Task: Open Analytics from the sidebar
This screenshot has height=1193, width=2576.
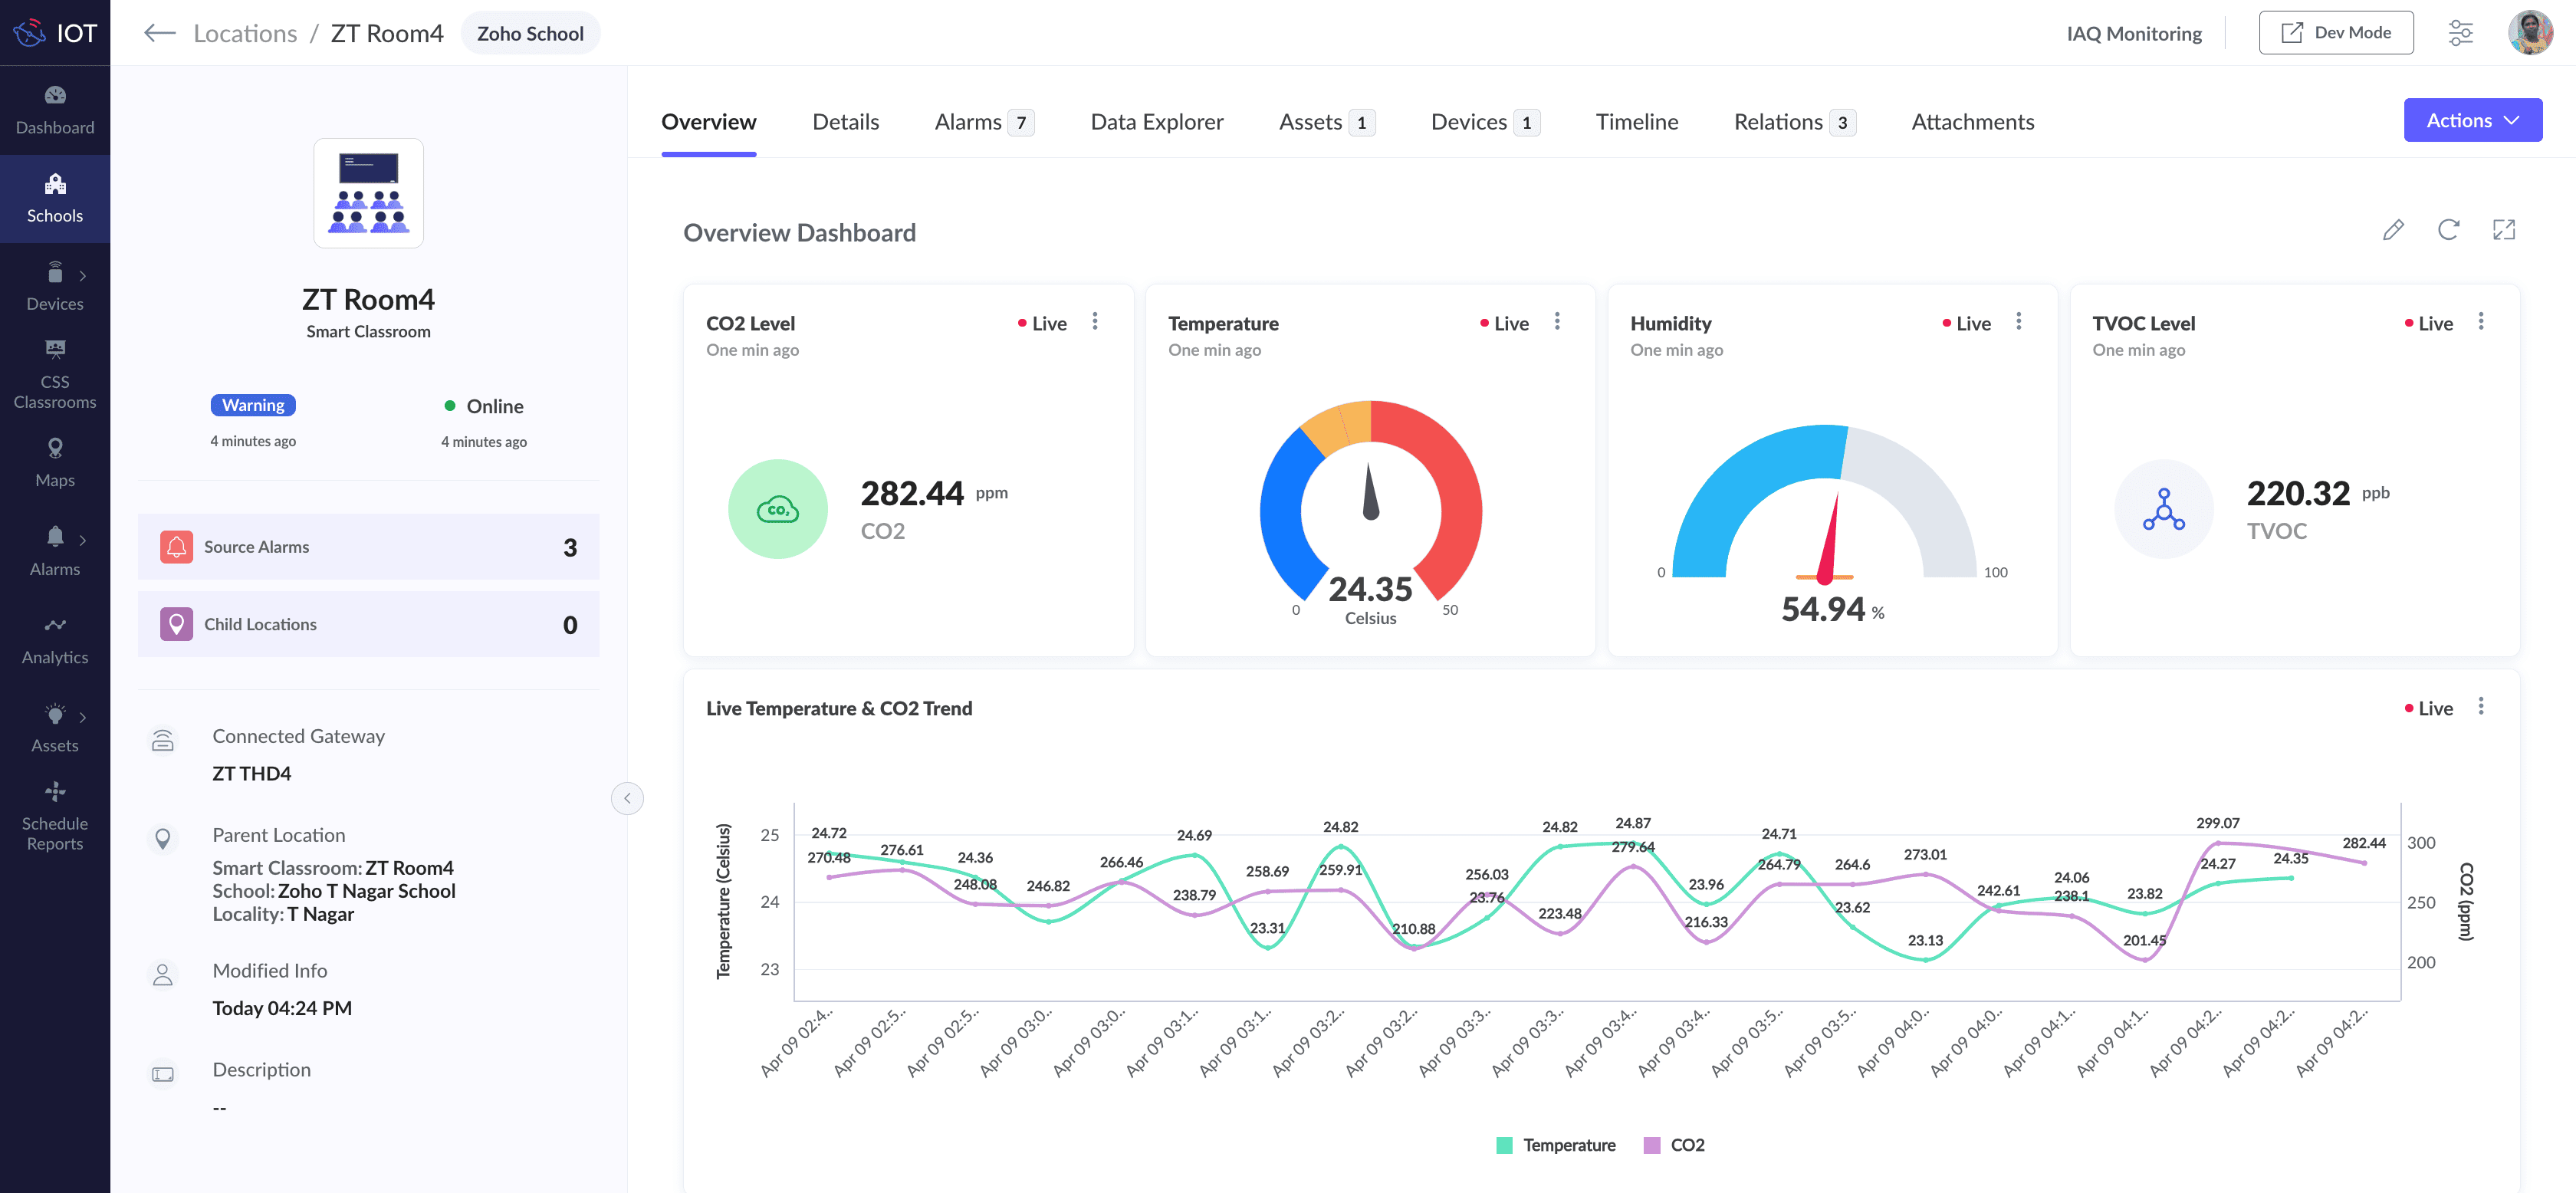Action: pyautogui.click(x=55, y=640)
